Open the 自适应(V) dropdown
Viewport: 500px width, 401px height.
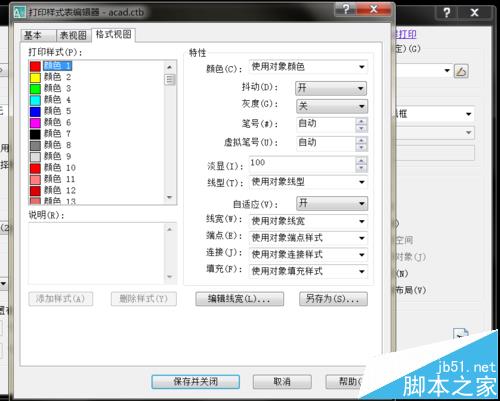click(332, 203)
